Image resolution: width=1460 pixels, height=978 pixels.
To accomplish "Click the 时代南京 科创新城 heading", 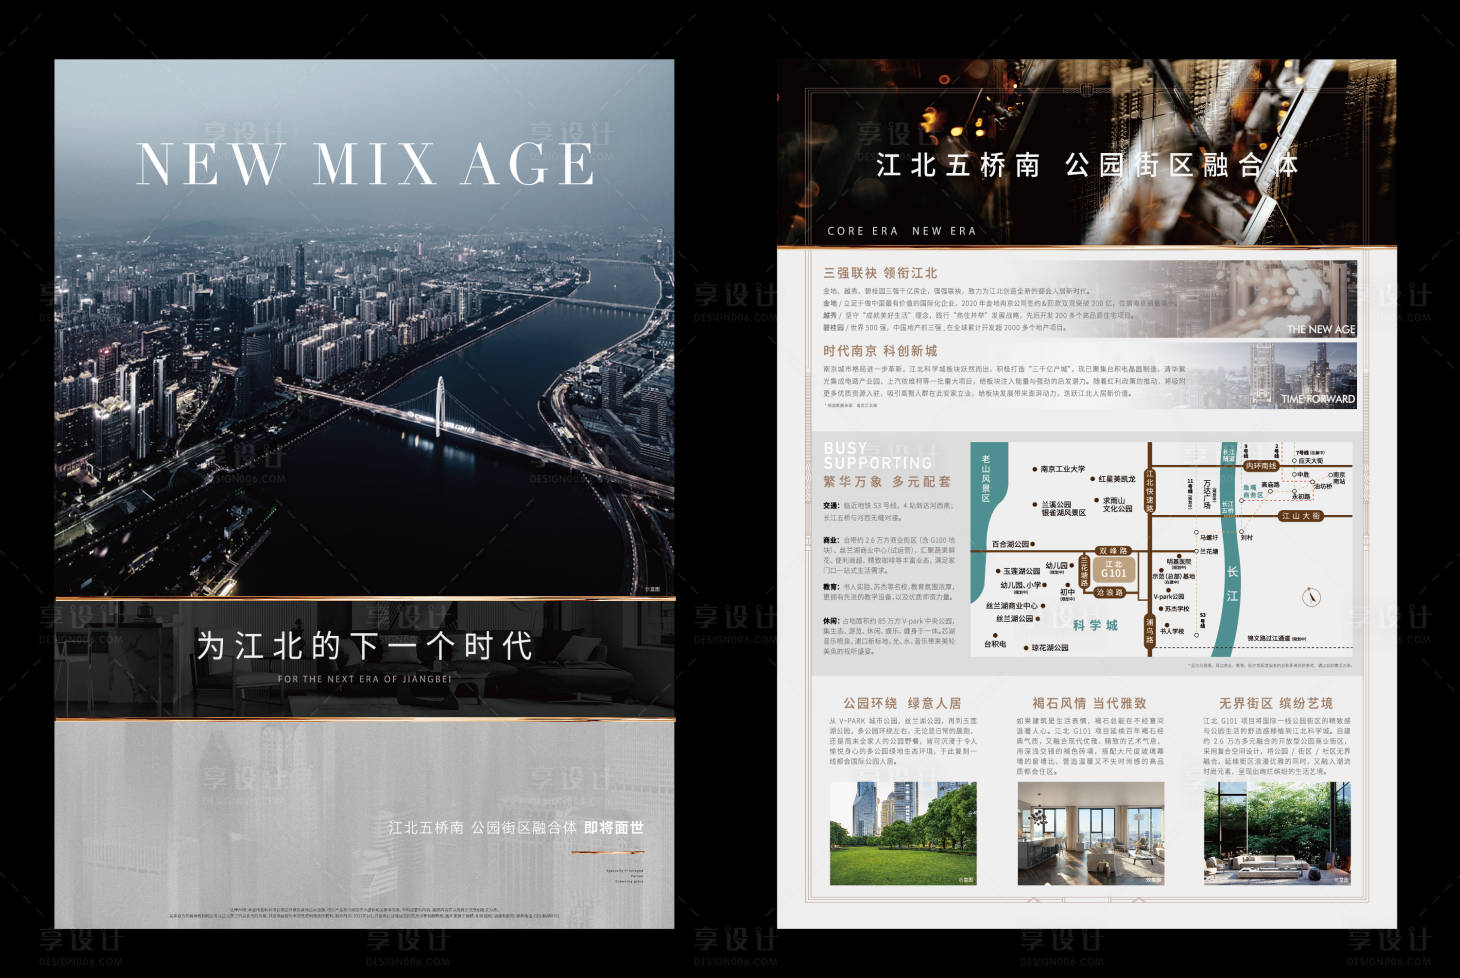I will (x=880, y=351).
